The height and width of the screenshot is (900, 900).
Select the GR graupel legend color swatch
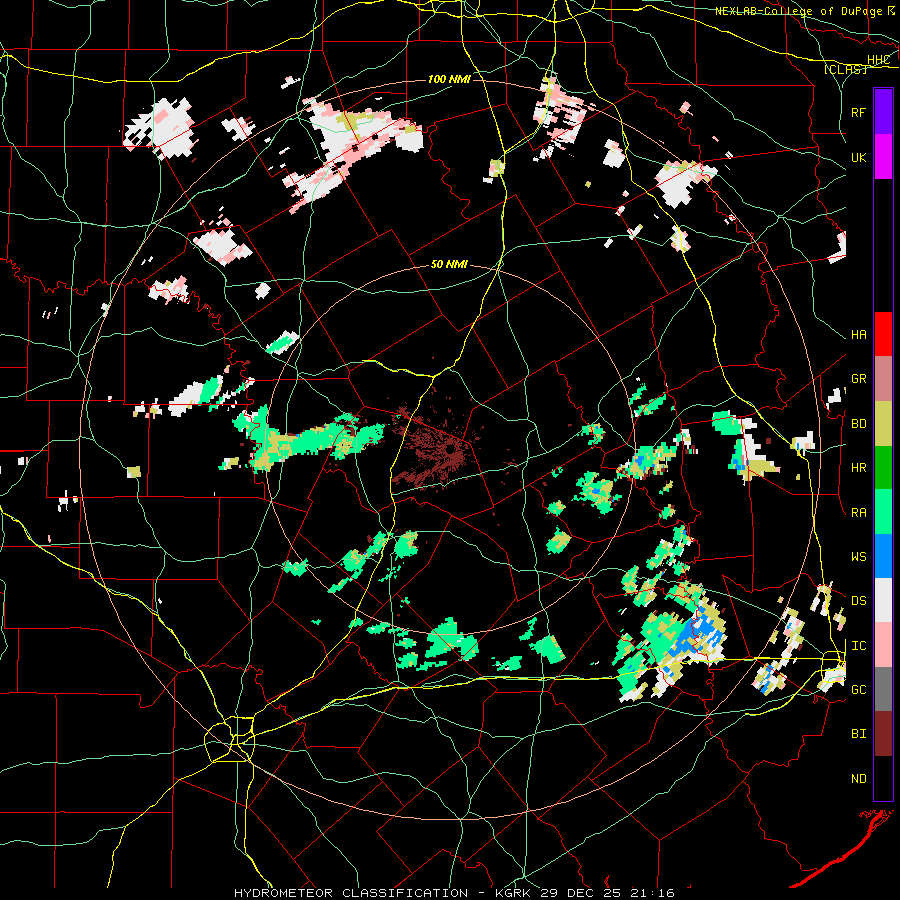[x=883, y=379]
